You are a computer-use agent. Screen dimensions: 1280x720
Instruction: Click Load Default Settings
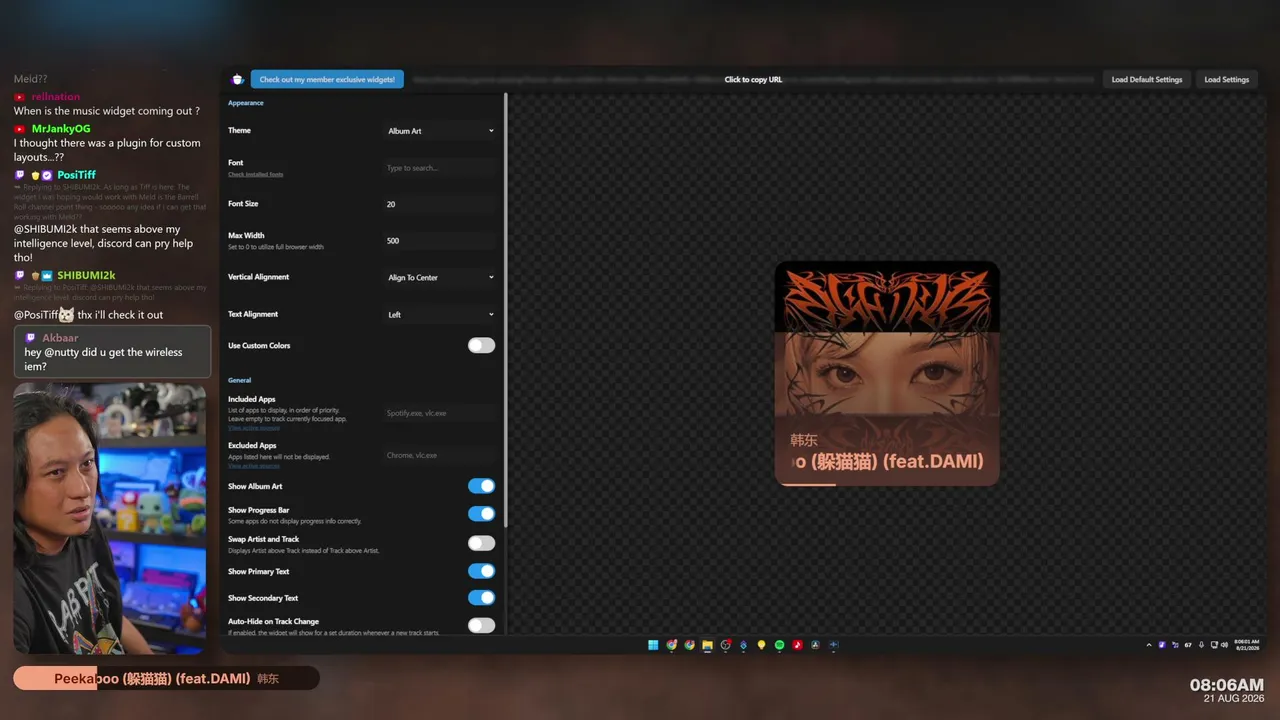tap(1147, 79)
